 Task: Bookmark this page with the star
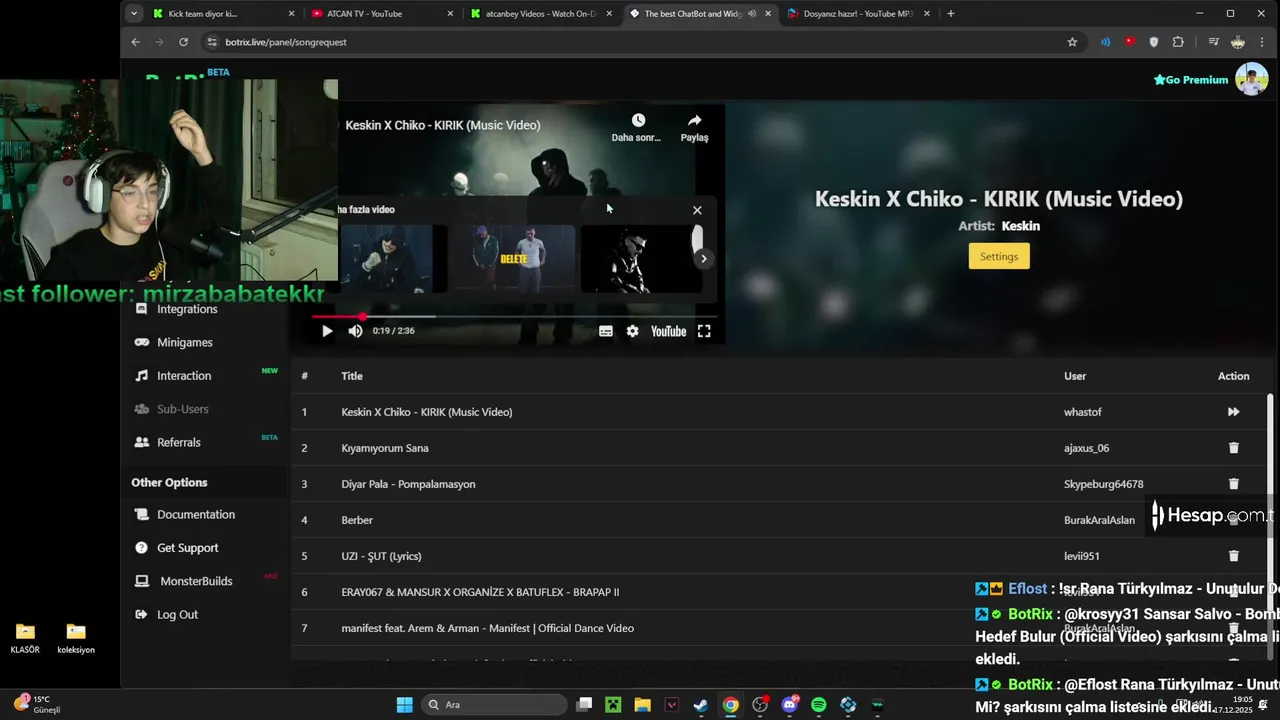click(x=1072, y=42)
